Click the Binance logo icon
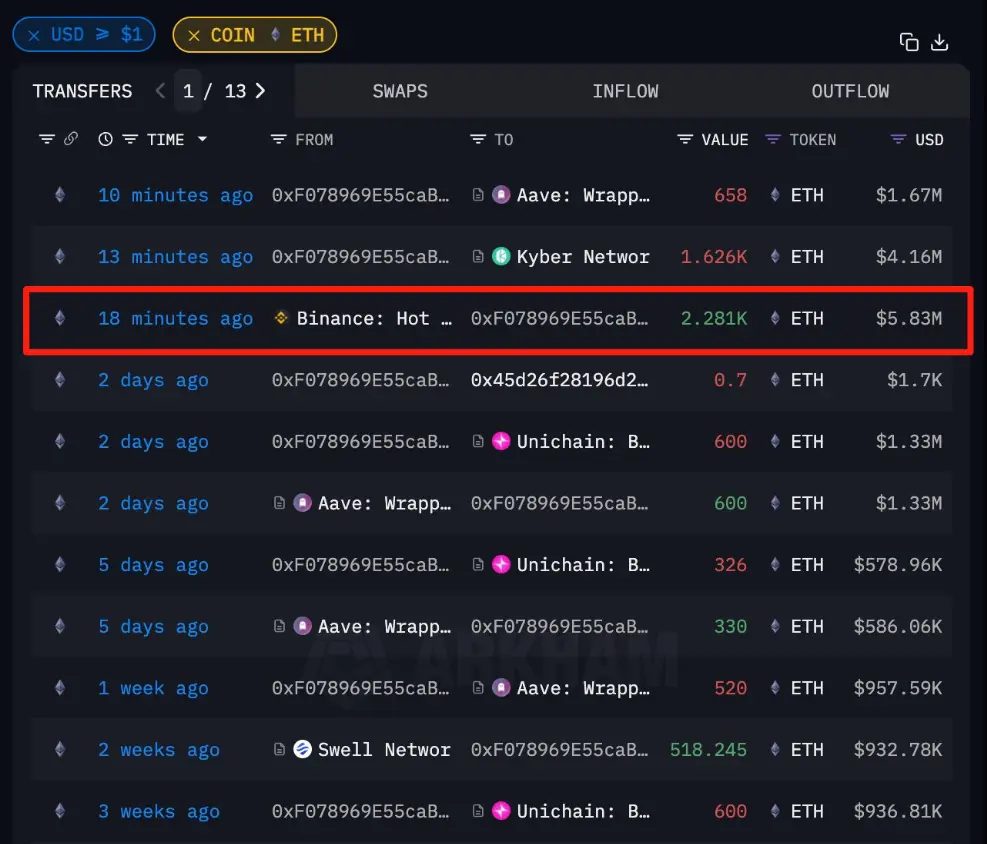 pos(281,318)
